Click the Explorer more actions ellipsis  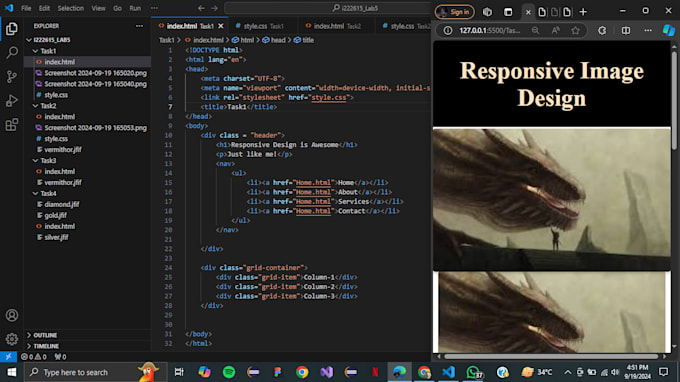click(x=139, y=26)
